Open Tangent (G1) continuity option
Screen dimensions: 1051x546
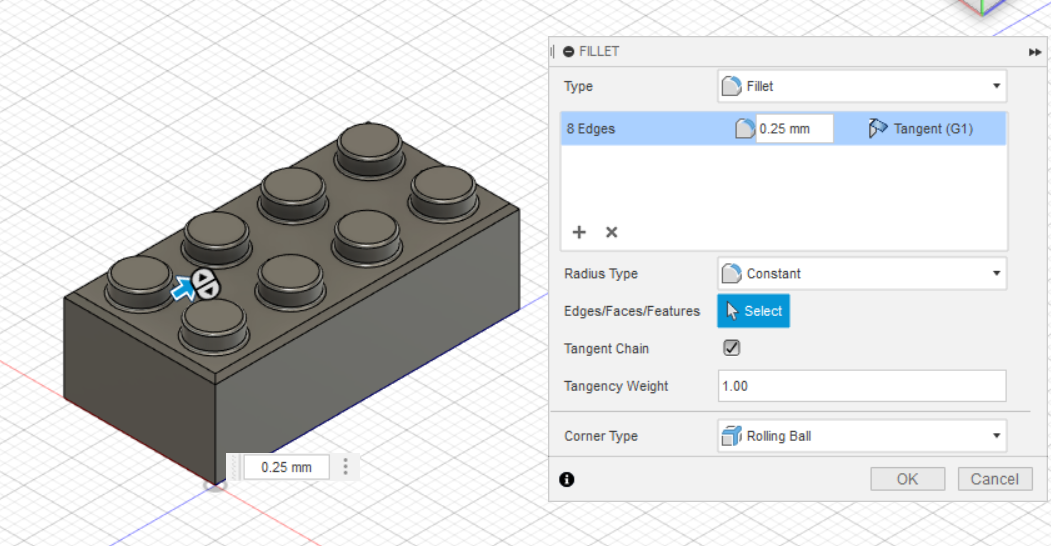(x=921, y=129)
